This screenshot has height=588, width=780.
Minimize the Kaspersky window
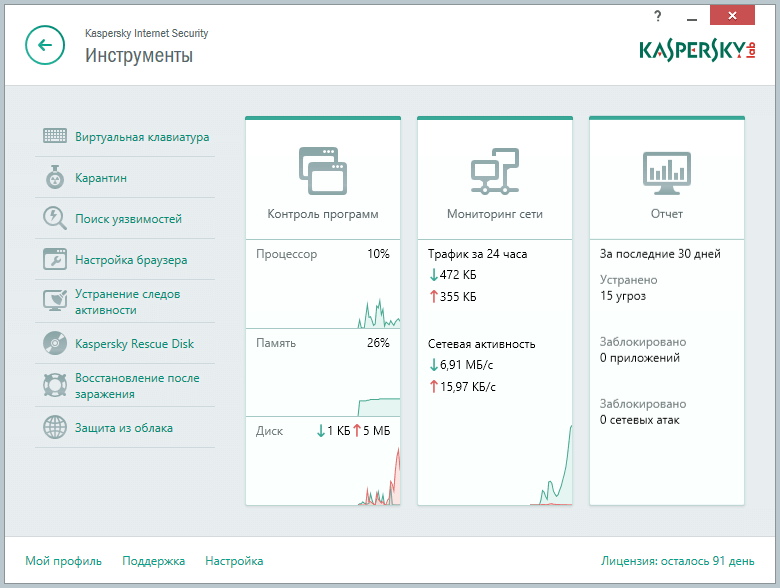(x=691, y=17)
